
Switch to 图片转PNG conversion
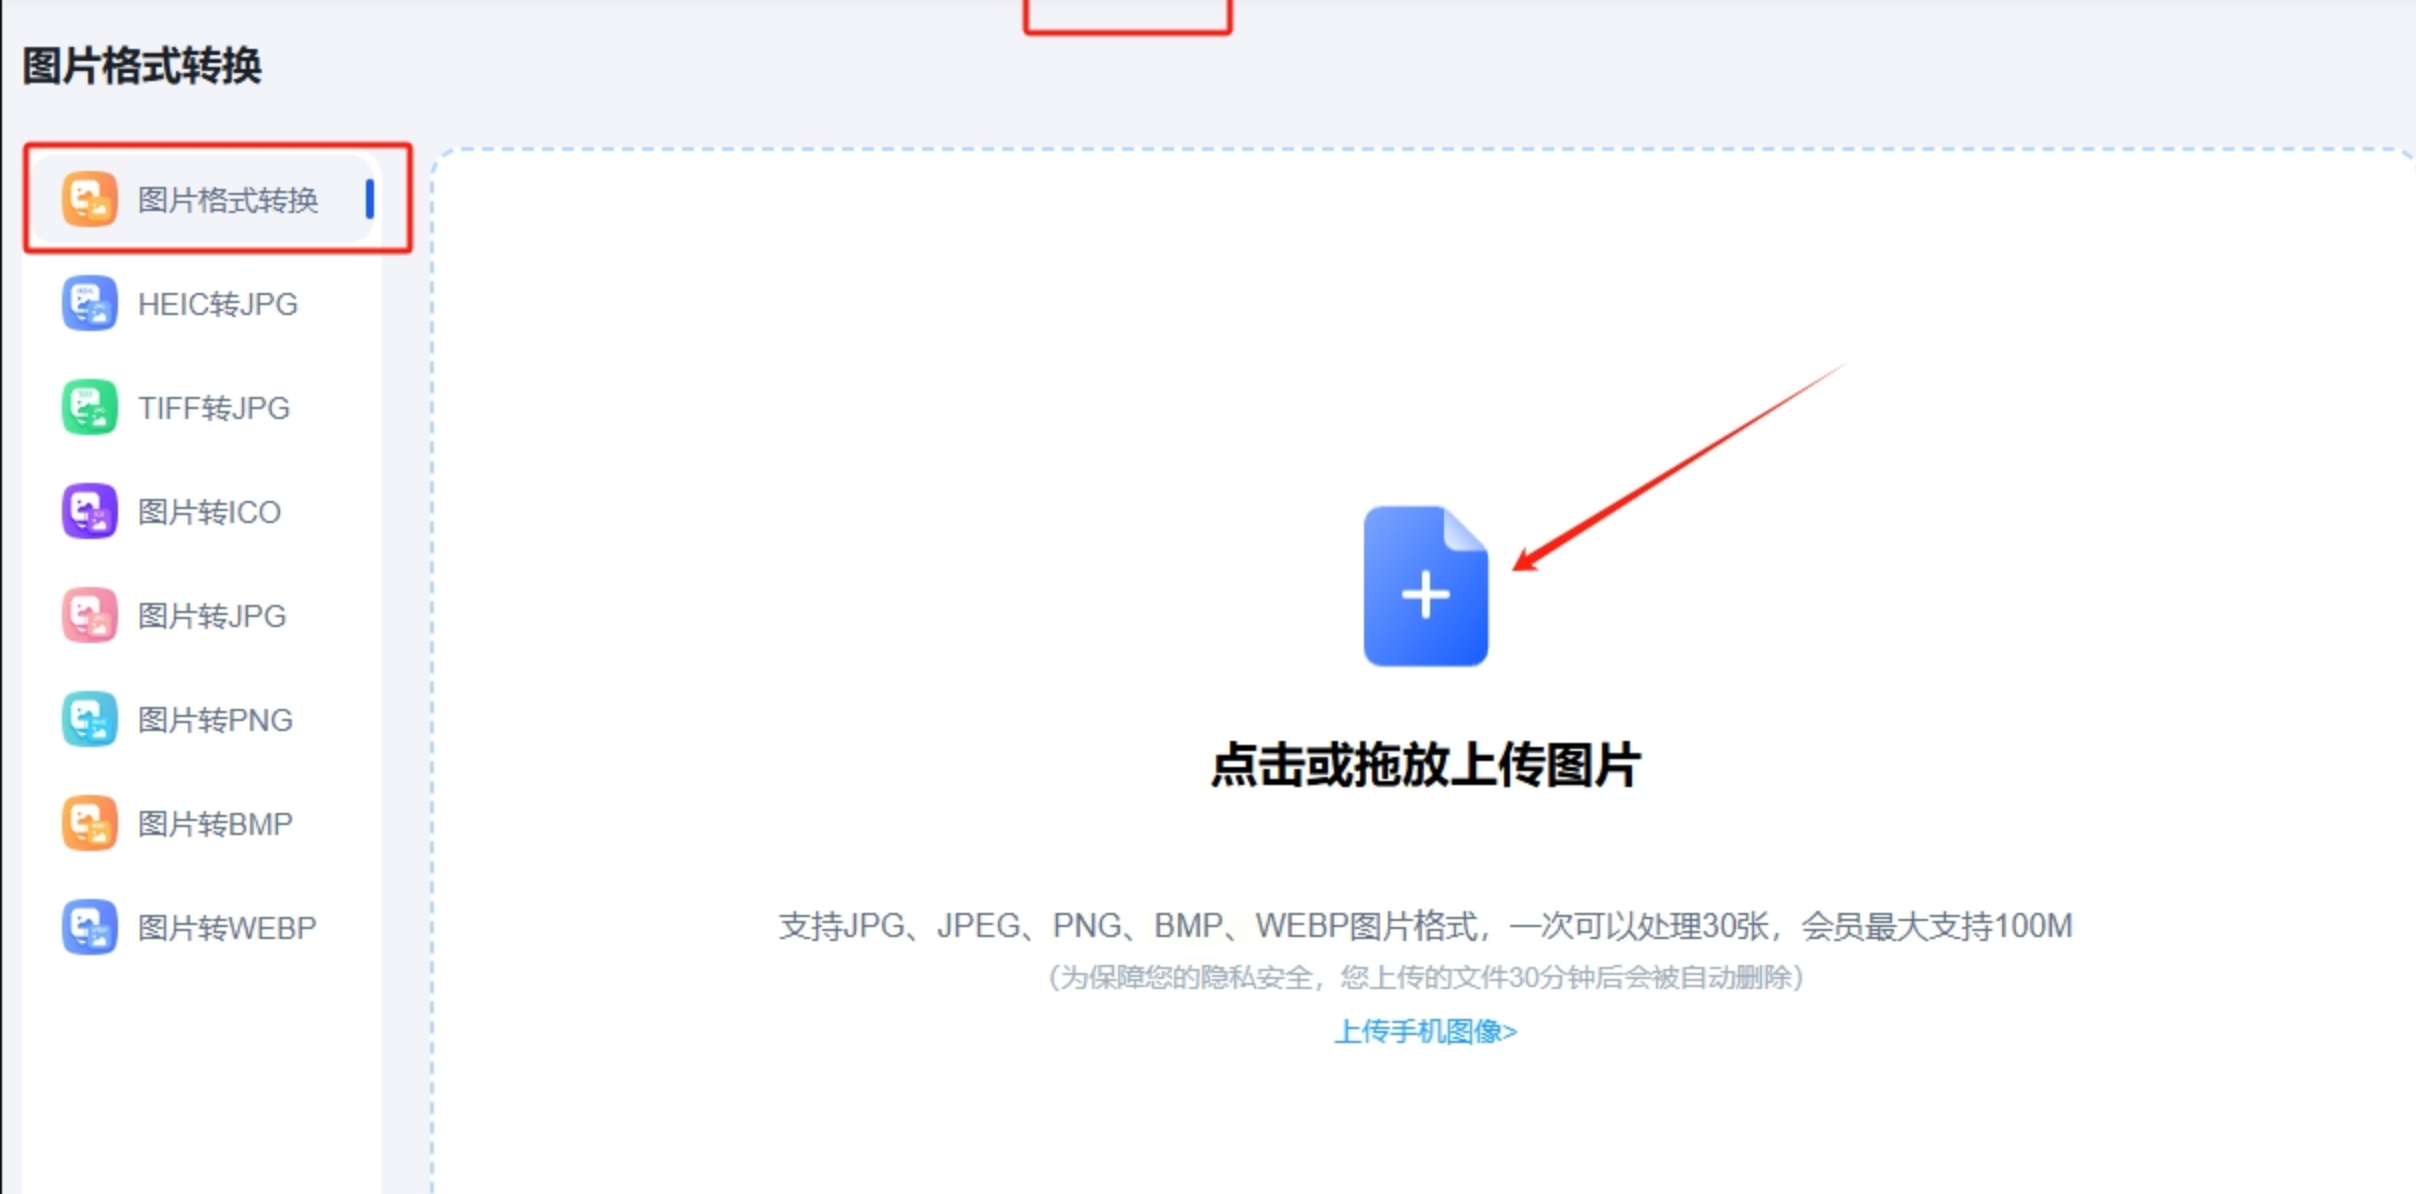click(x=215, y=720)
